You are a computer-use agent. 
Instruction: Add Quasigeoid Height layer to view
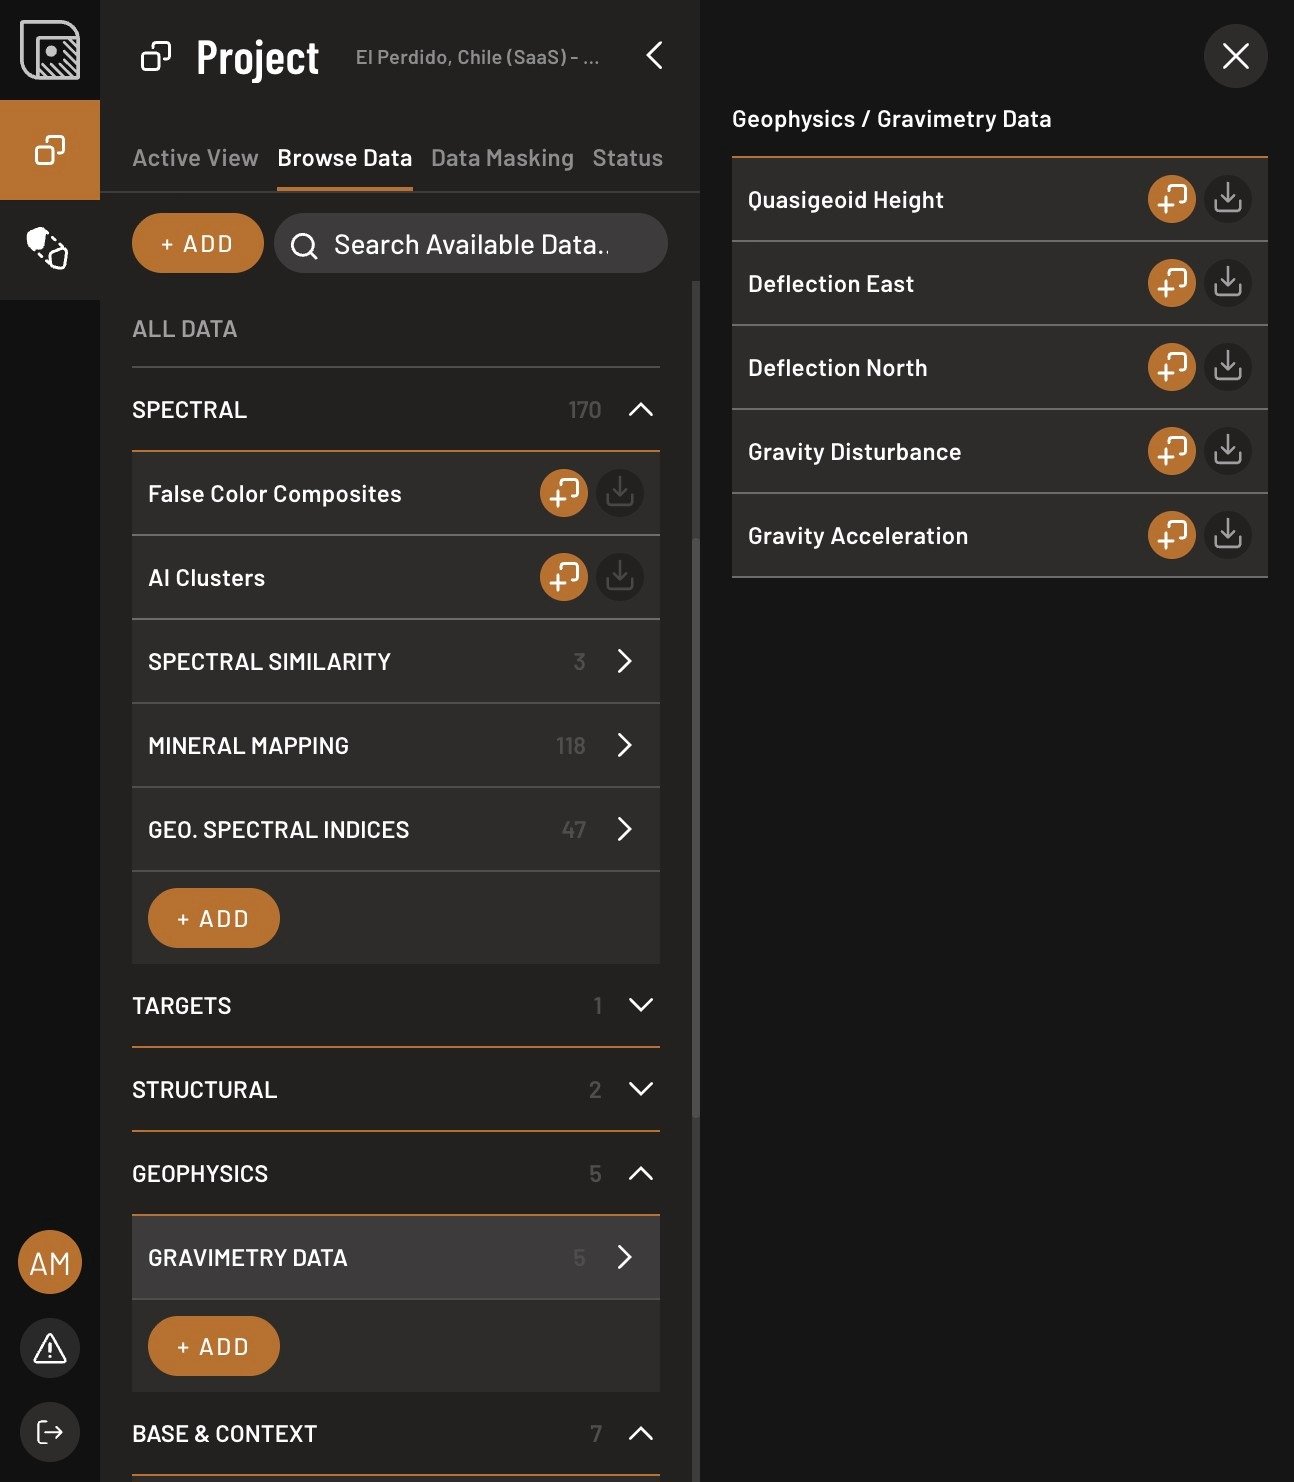click(x=1171, y=199)
